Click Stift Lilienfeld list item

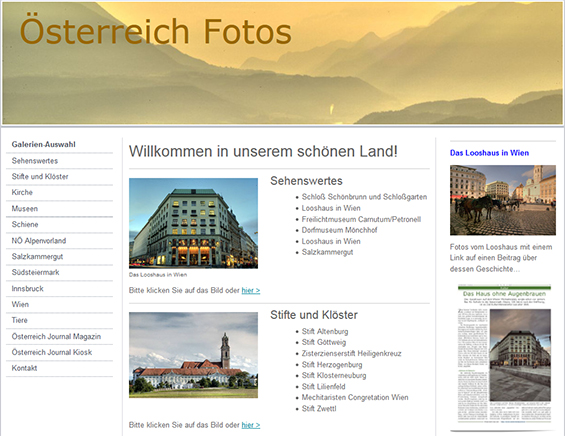pos(324,387)
